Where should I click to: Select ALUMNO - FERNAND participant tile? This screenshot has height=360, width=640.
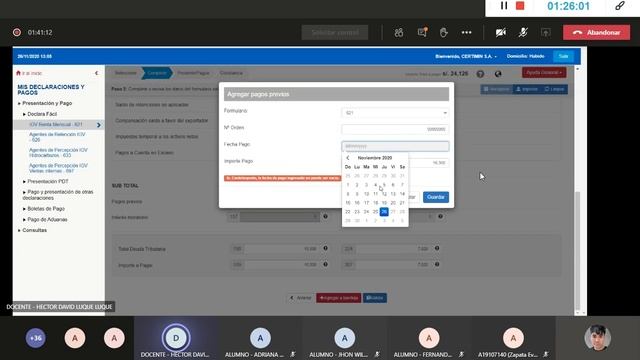point(429,338)
